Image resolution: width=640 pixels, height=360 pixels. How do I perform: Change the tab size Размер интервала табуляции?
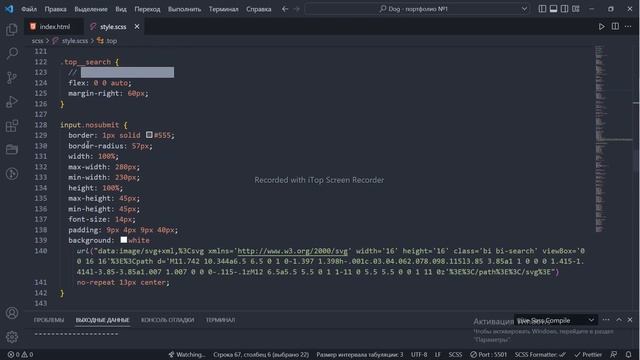360,355
